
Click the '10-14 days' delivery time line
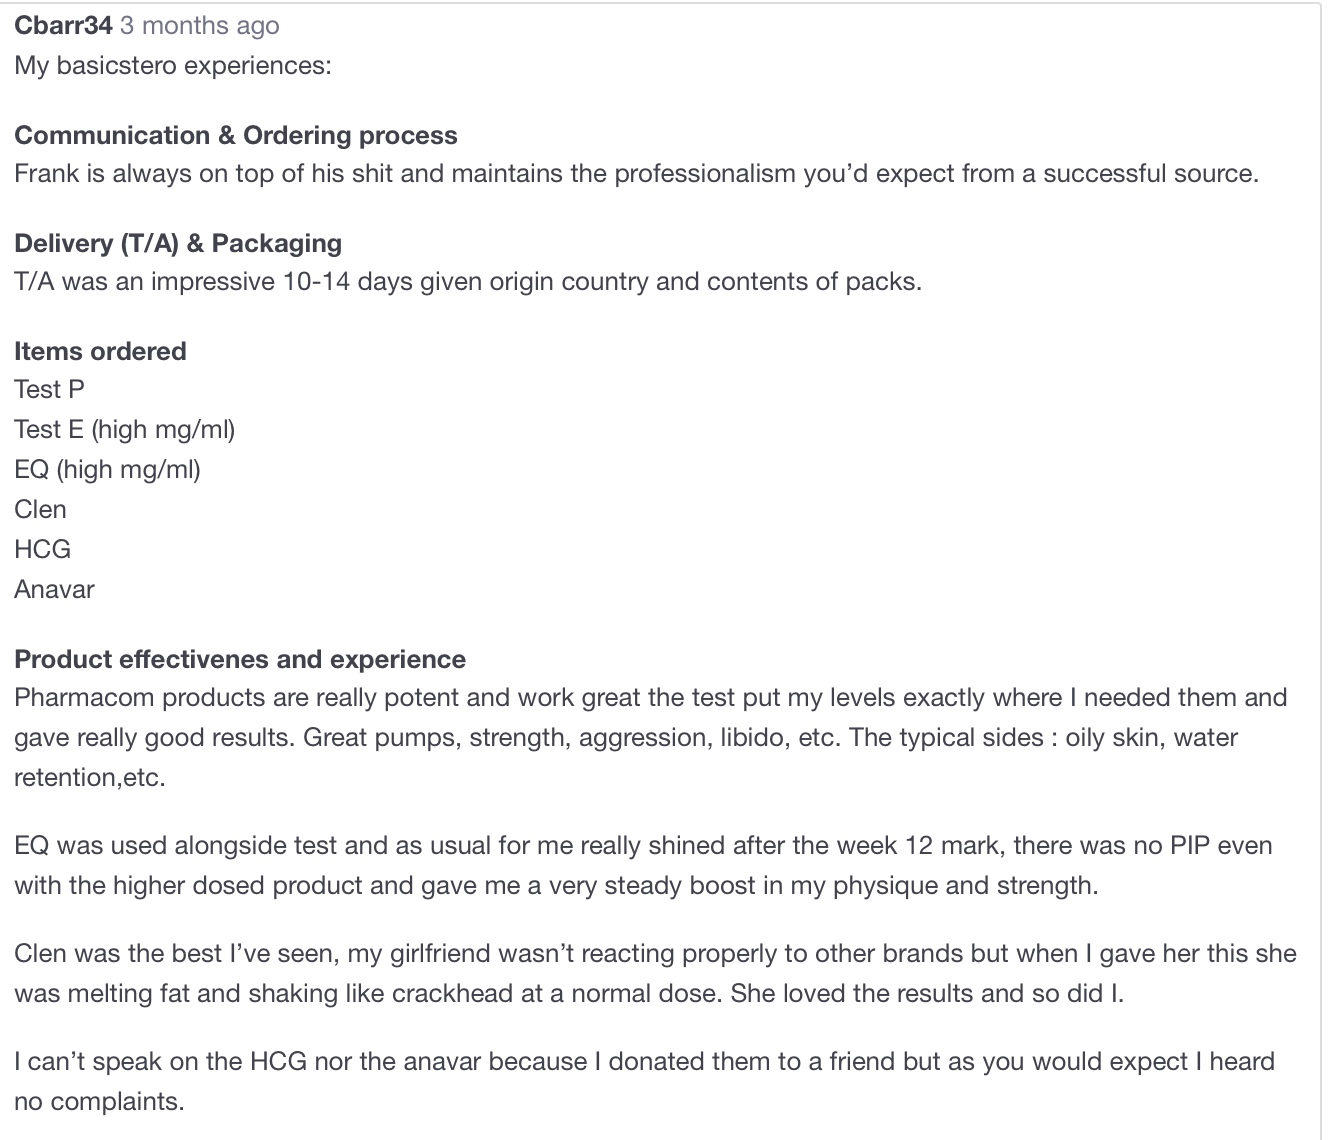pos(468,282)
